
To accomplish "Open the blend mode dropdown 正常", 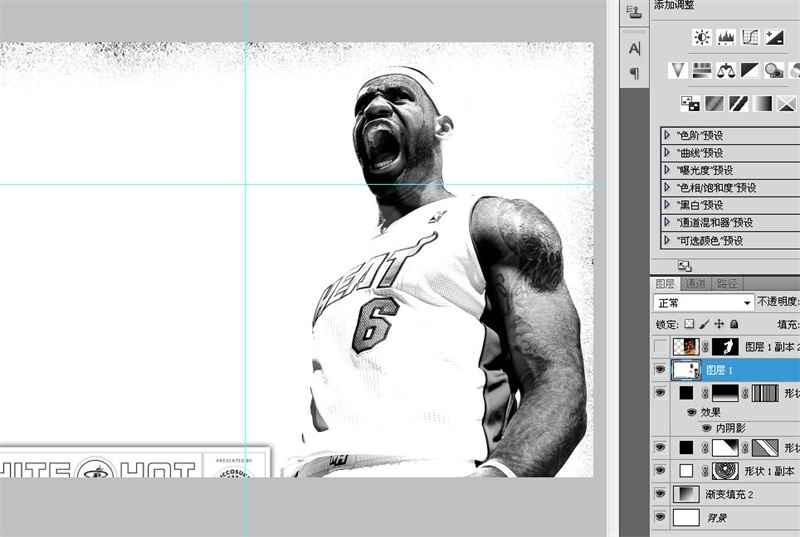I will pyautogui.click(x=703, y=302).
